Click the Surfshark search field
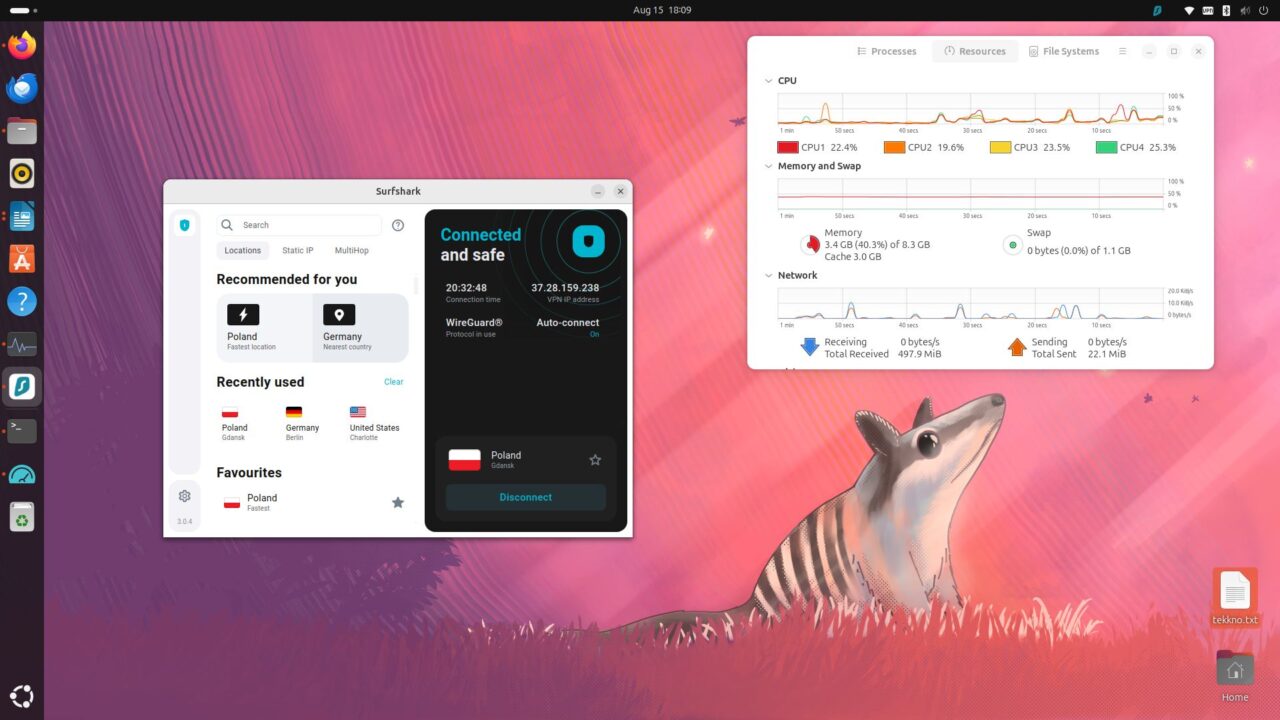The height and width of the screenshot is (720, 1280). pos(300,225)
